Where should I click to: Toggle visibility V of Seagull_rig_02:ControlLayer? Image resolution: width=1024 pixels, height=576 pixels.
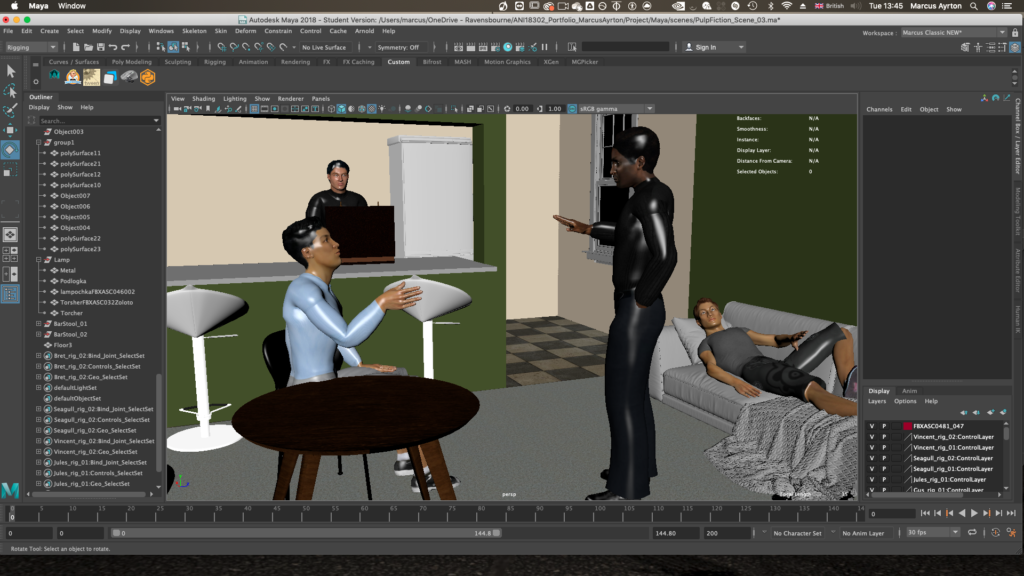click(x=871, y=458)
